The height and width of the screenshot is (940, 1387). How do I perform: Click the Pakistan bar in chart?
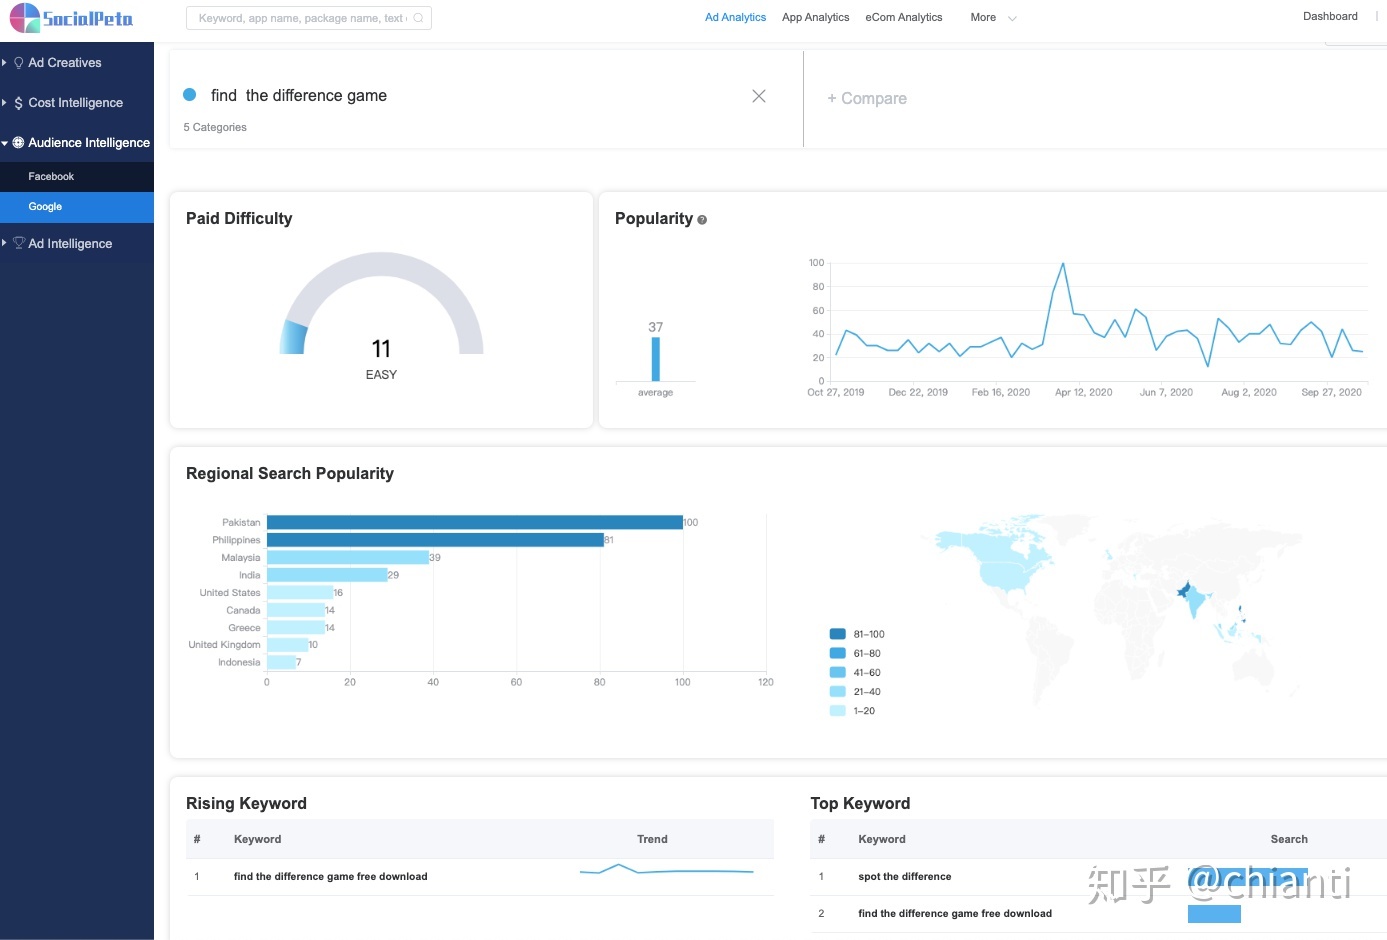click(475, 522)
